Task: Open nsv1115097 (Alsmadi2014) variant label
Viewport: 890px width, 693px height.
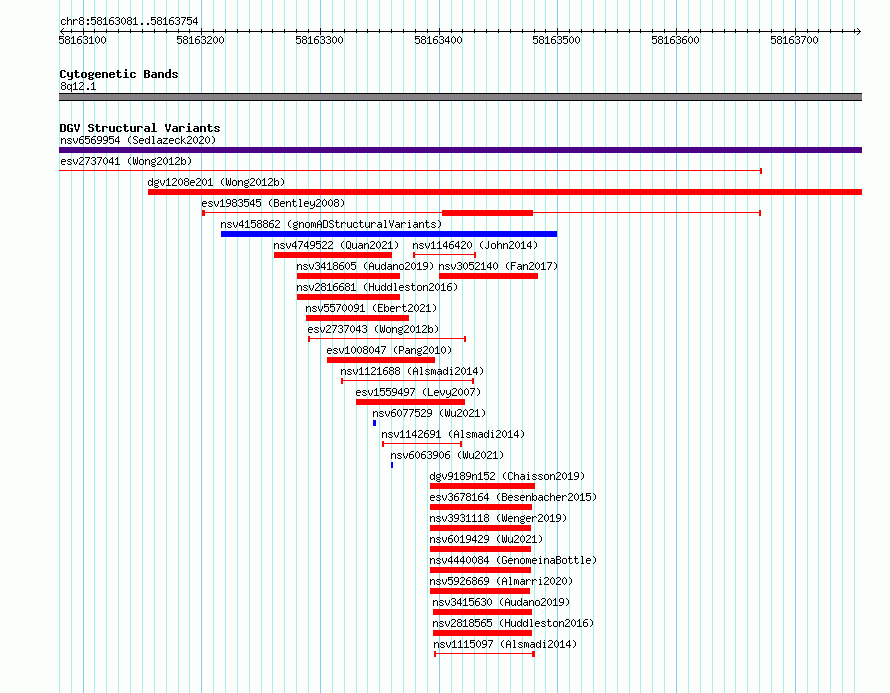Action: pos(505,644)
